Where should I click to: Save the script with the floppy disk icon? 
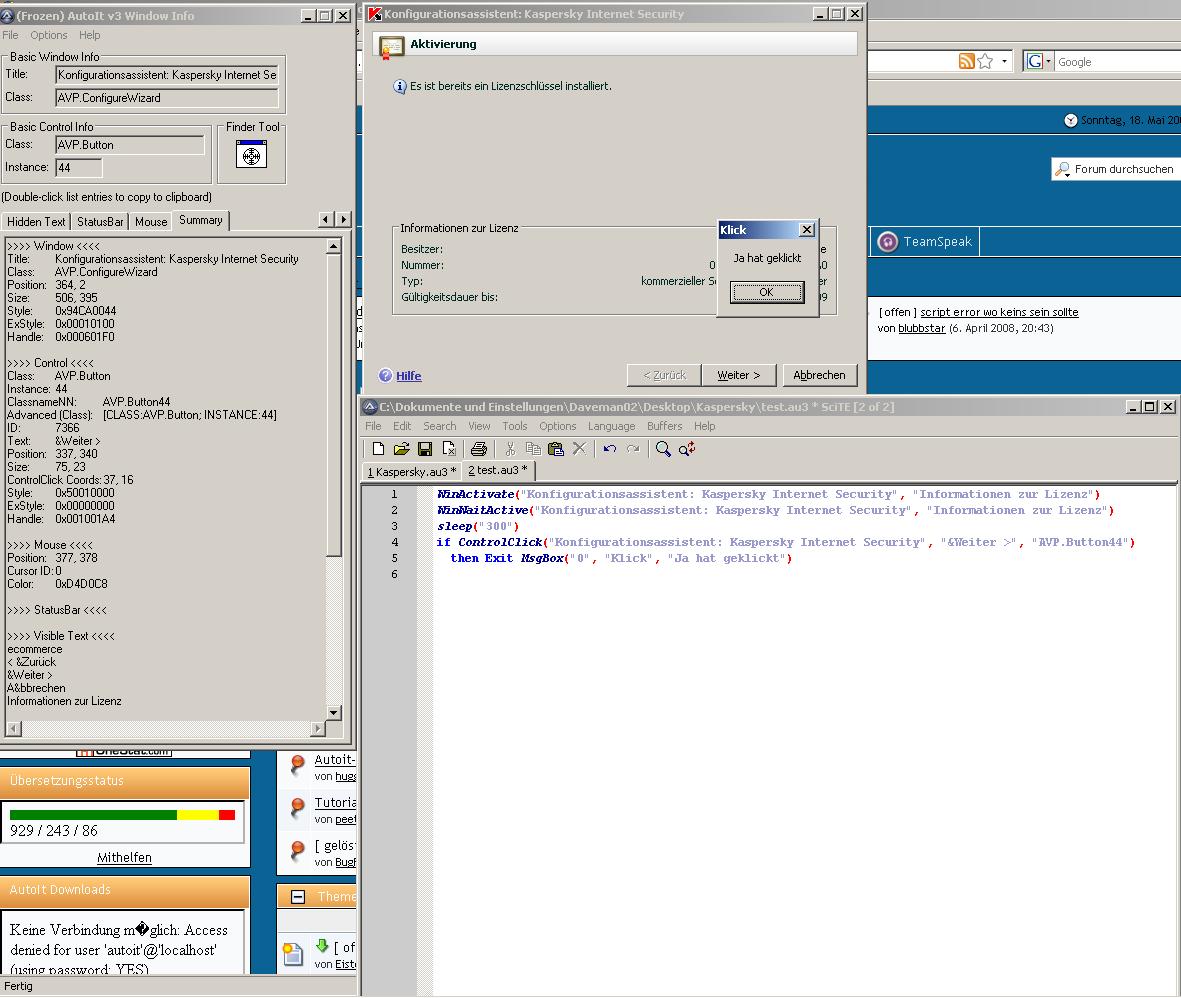click(x=425, y=449)
